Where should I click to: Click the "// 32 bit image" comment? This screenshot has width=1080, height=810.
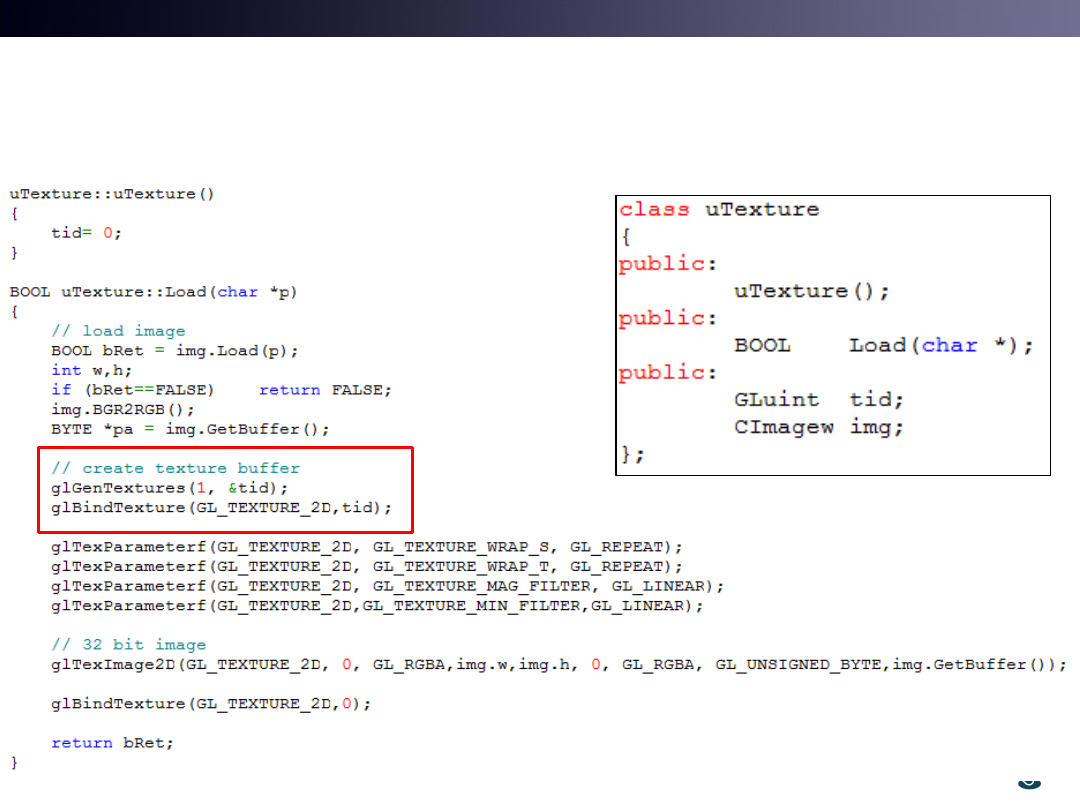click(128, 645)
